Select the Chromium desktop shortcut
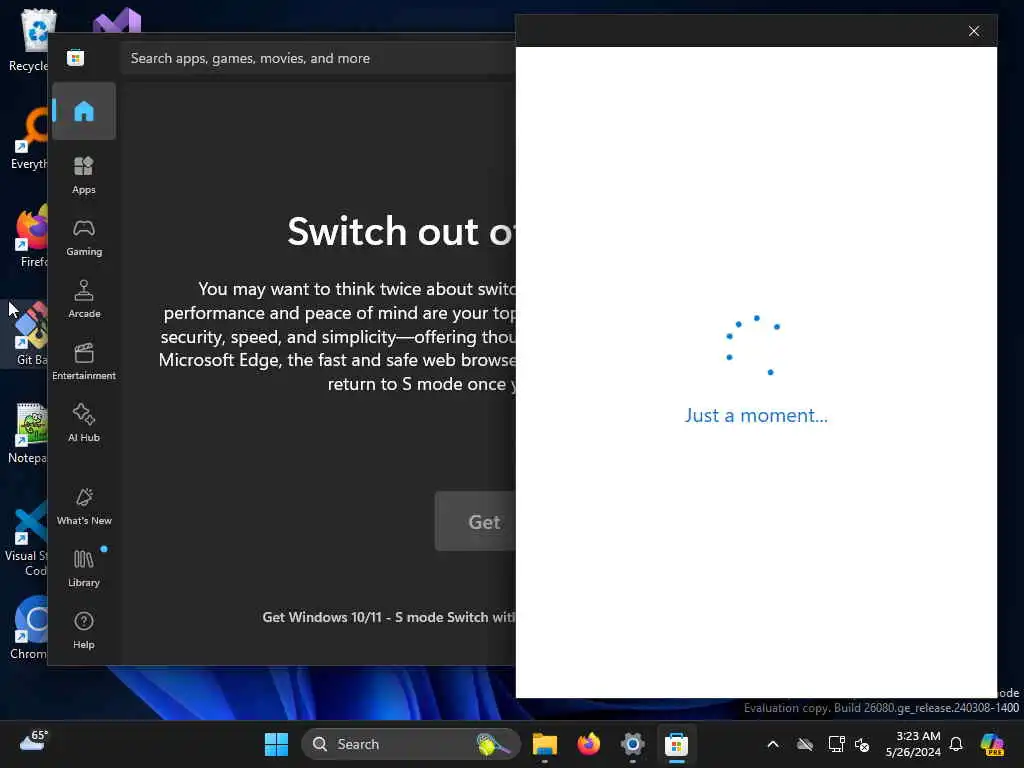This screenshot has height=768, width=1024. point(29,628)
